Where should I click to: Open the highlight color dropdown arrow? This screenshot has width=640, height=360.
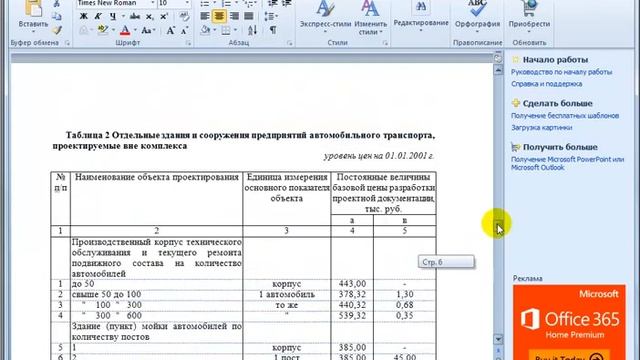click(x=113, y=30)
